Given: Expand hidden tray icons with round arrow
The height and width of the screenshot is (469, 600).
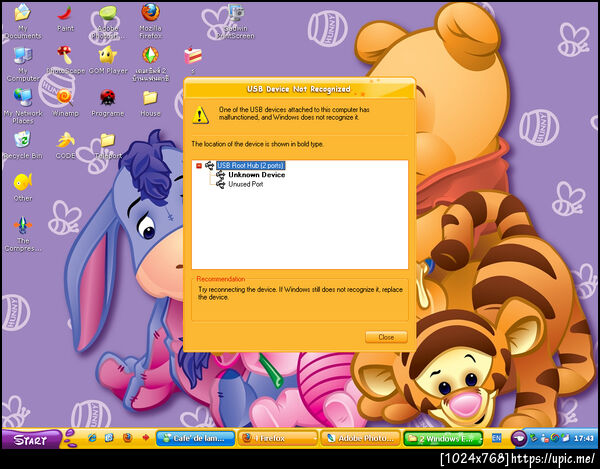Looking at the screenshot, I should coord(519,438).
